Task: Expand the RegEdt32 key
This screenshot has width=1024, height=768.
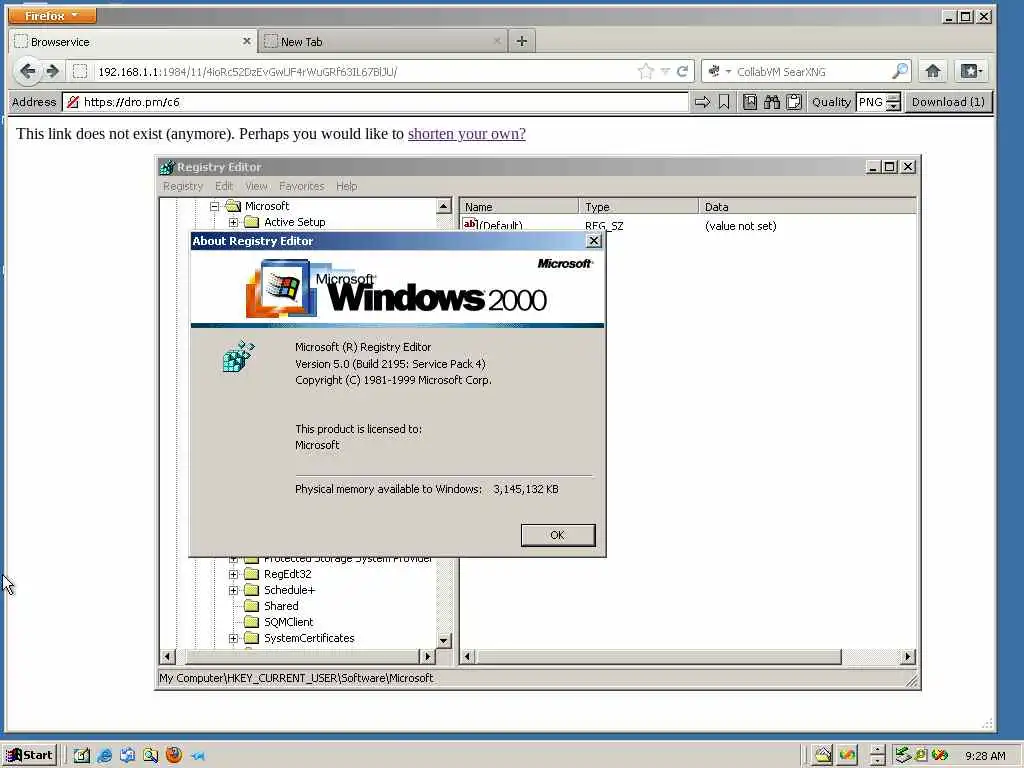Action: click(x=233, y=574)
